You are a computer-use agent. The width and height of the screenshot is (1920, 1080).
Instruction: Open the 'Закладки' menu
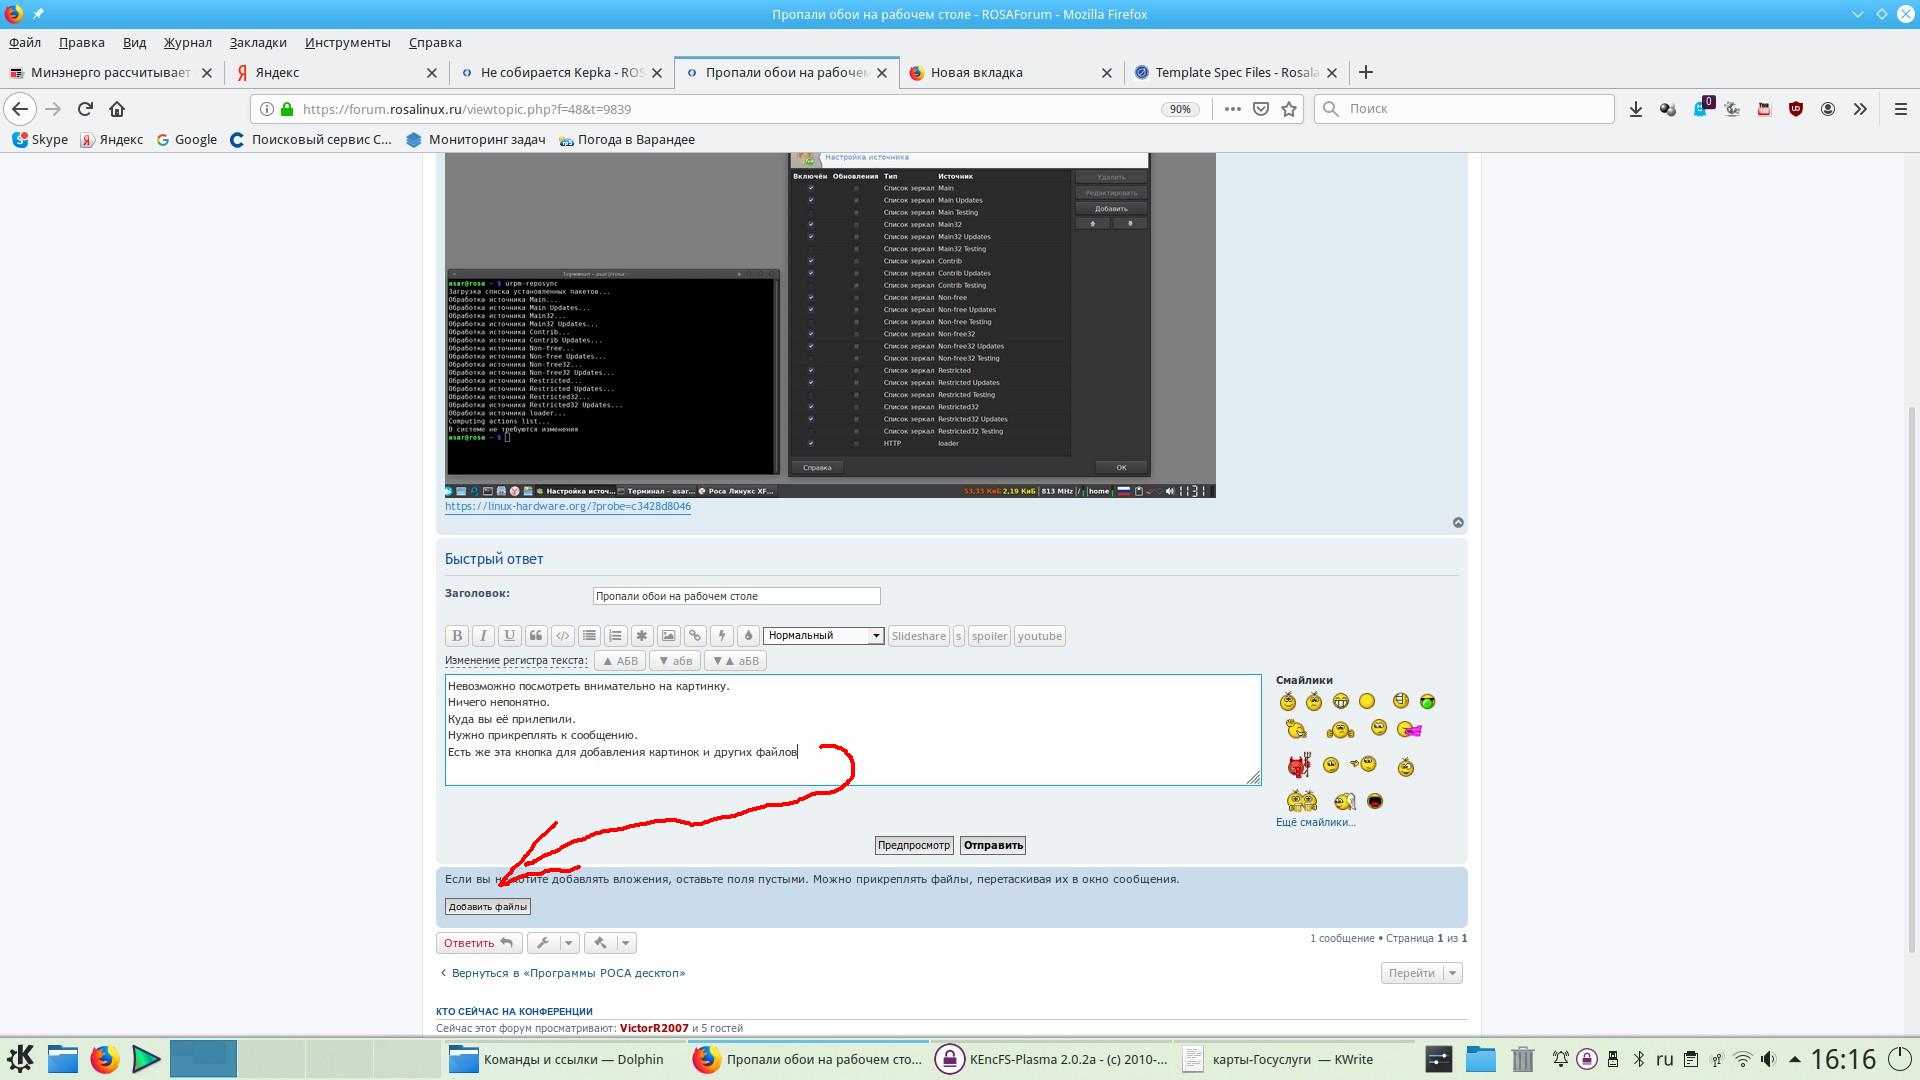tap(258, 42)
